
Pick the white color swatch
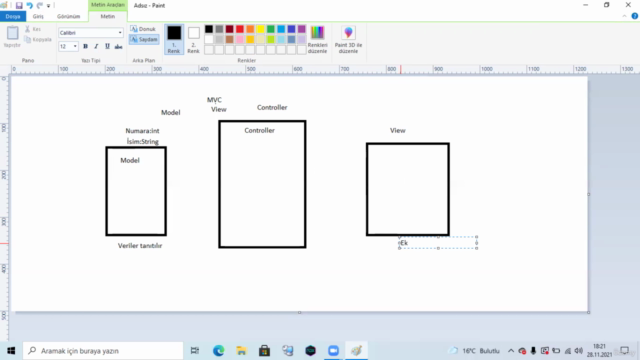pos(209,40)
